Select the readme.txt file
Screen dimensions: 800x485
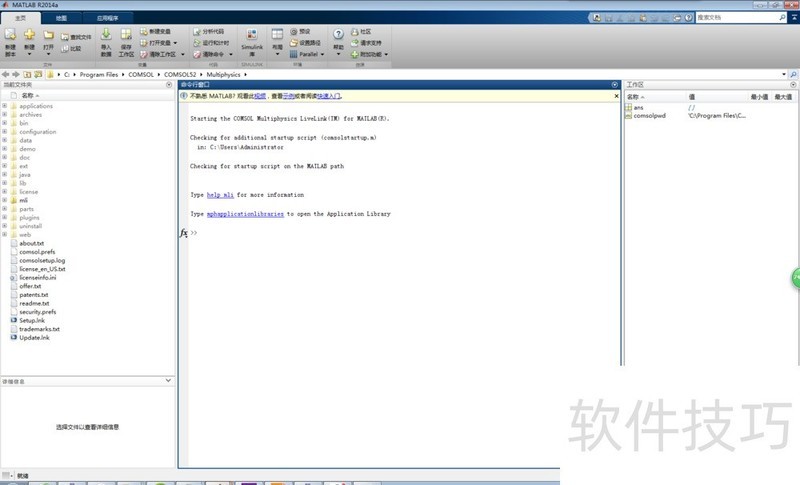click(34, 303)
